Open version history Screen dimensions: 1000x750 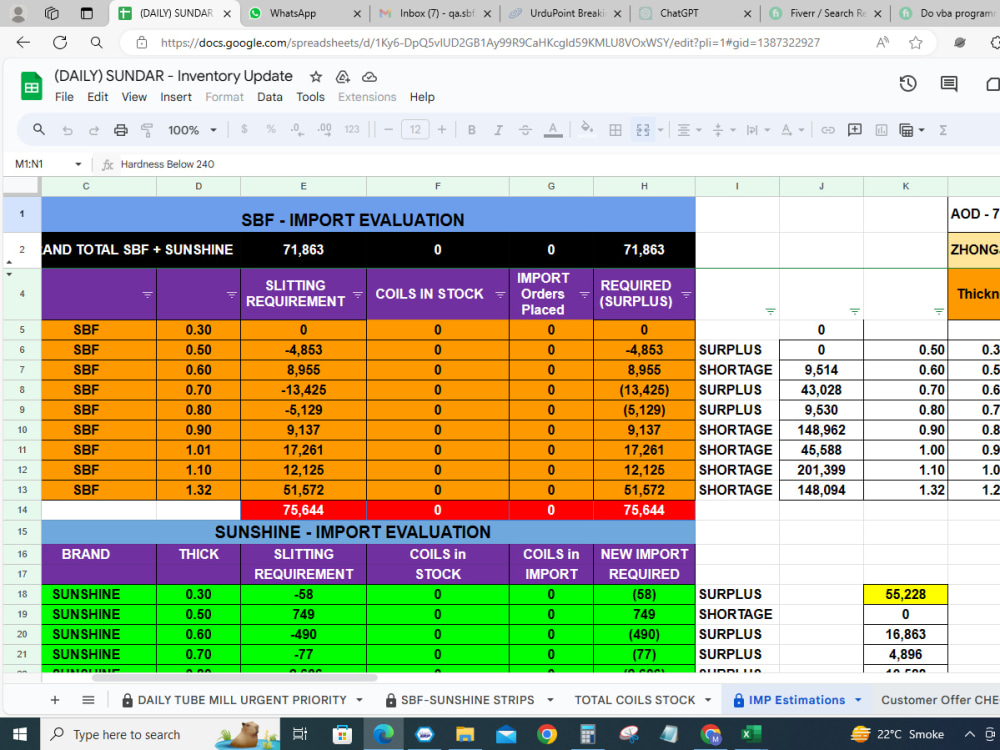click(908, 84)
